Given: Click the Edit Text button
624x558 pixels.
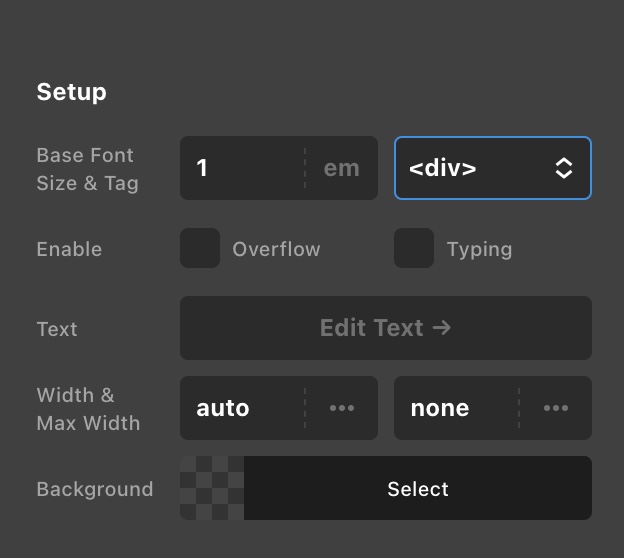Looking at the screenshot, I should point(385,328).
